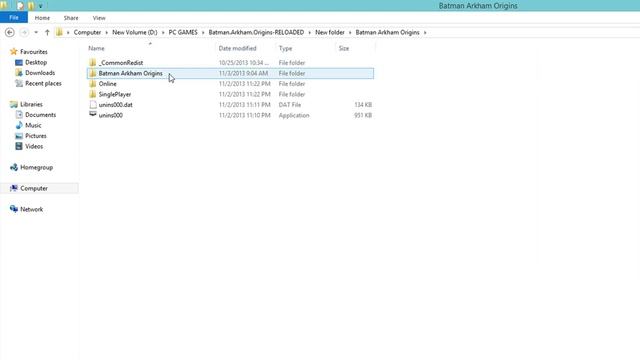
Task: Select the unins000.dat file icon
Action: pos(93,104)
